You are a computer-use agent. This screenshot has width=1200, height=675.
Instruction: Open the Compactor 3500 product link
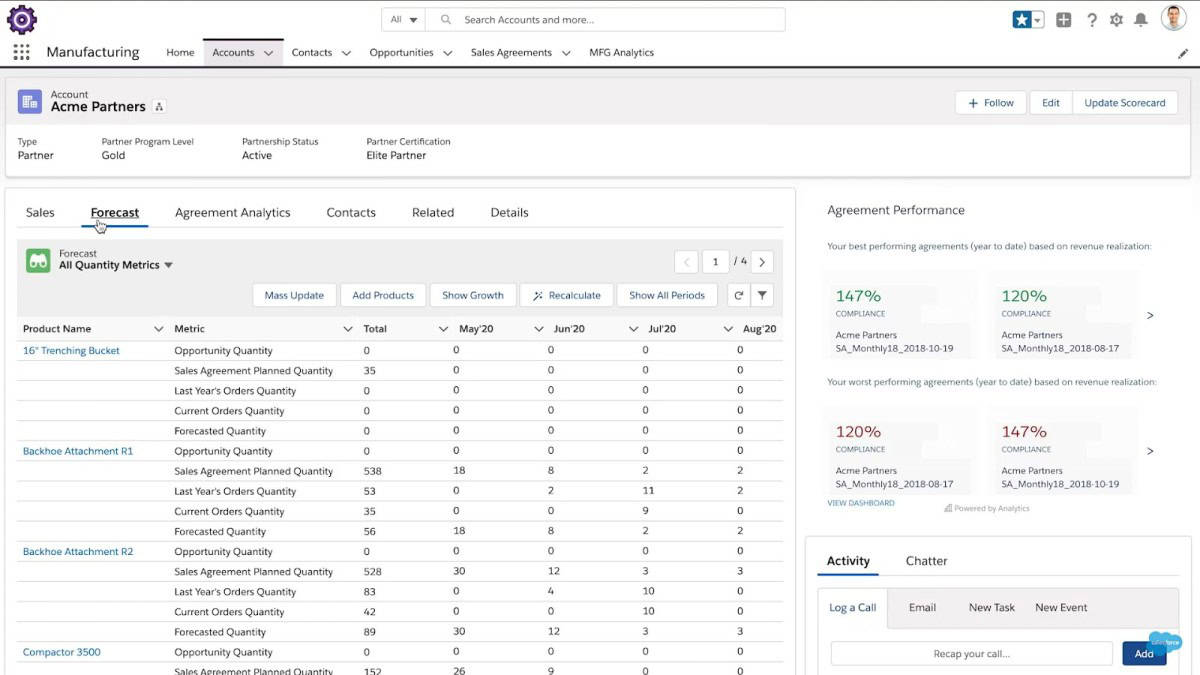(x=62, y=652)
